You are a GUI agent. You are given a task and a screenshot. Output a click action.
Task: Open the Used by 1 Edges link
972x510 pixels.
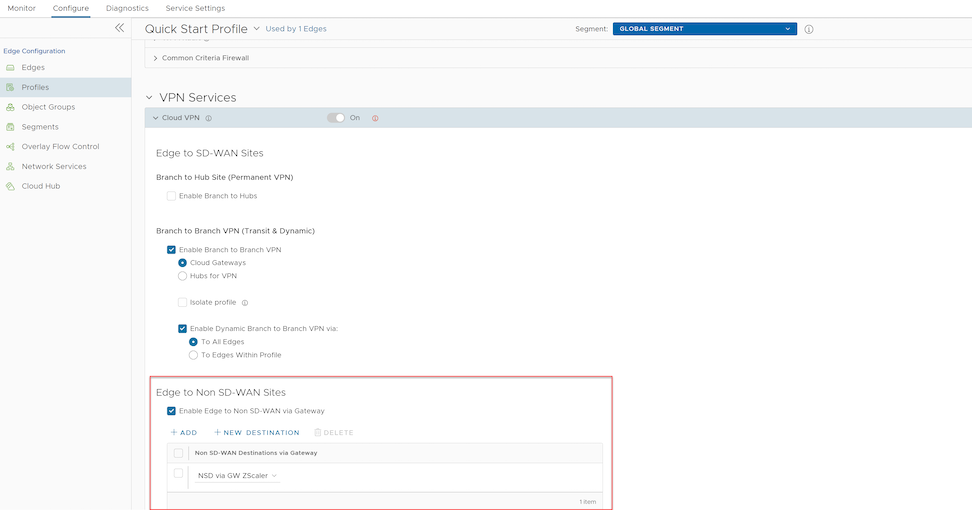296,29
